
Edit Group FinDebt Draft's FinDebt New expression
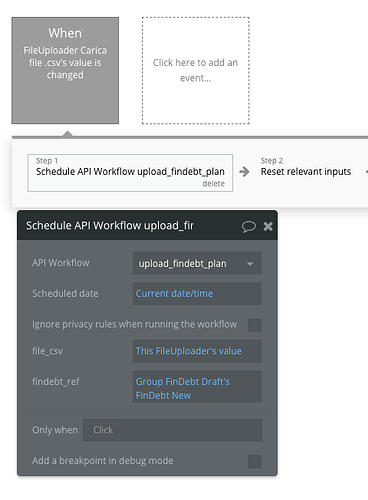click(197, 387)
